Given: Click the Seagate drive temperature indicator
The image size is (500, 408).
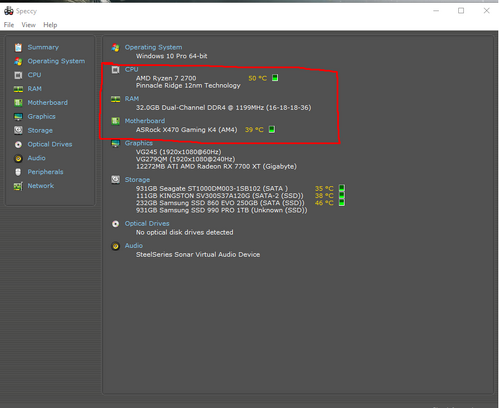Looking at the screenshot, I should (342, 188).
